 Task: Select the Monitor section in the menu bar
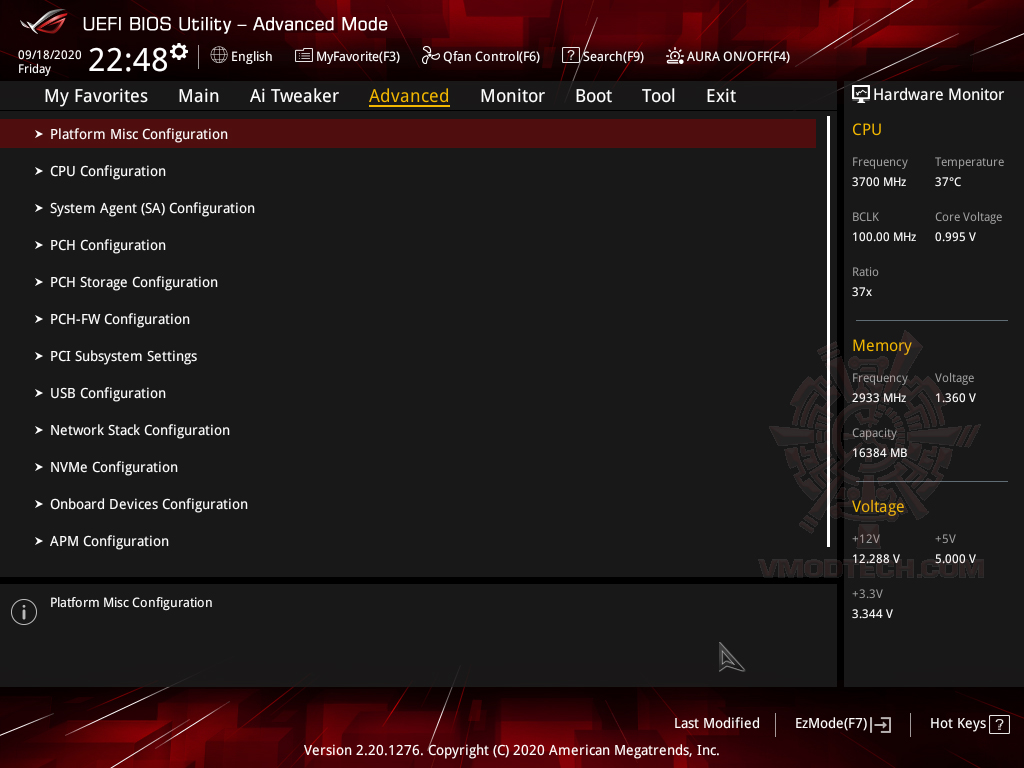512,96
